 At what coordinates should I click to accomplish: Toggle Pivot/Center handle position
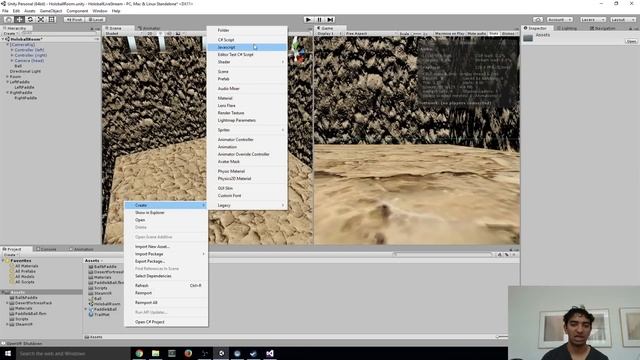pos(74,20)
